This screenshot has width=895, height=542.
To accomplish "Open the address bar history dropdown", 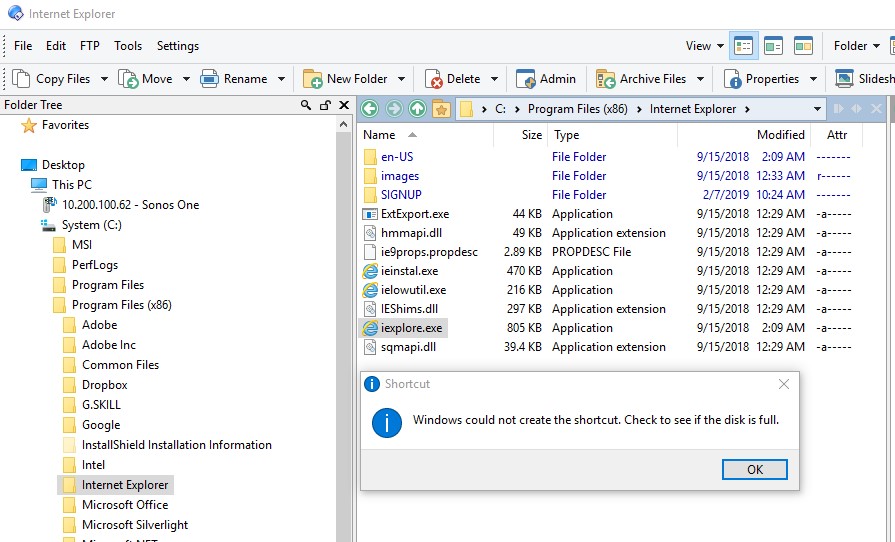I will [x=817, y=109].
